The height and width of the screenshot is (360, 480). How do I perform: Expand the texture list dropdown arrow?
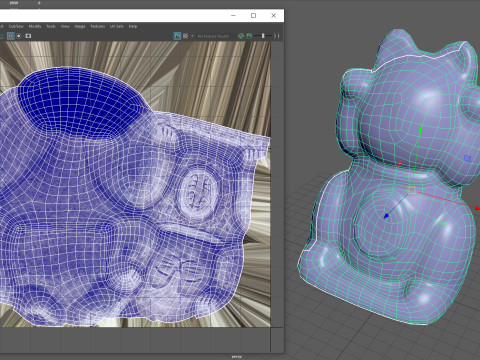point(192,36)
